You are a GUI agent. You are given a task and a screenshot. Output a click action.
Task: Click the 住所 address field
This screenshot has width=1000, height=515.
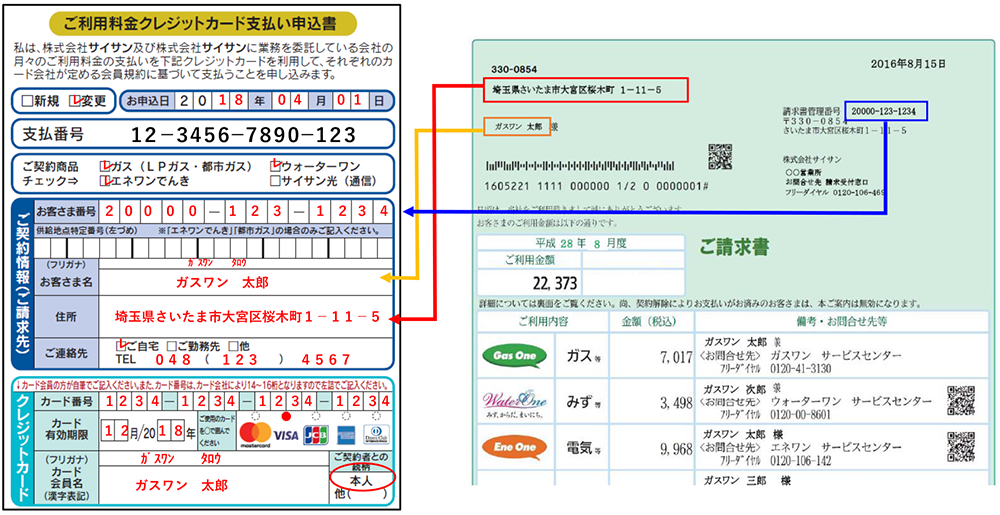coord(247,317)
